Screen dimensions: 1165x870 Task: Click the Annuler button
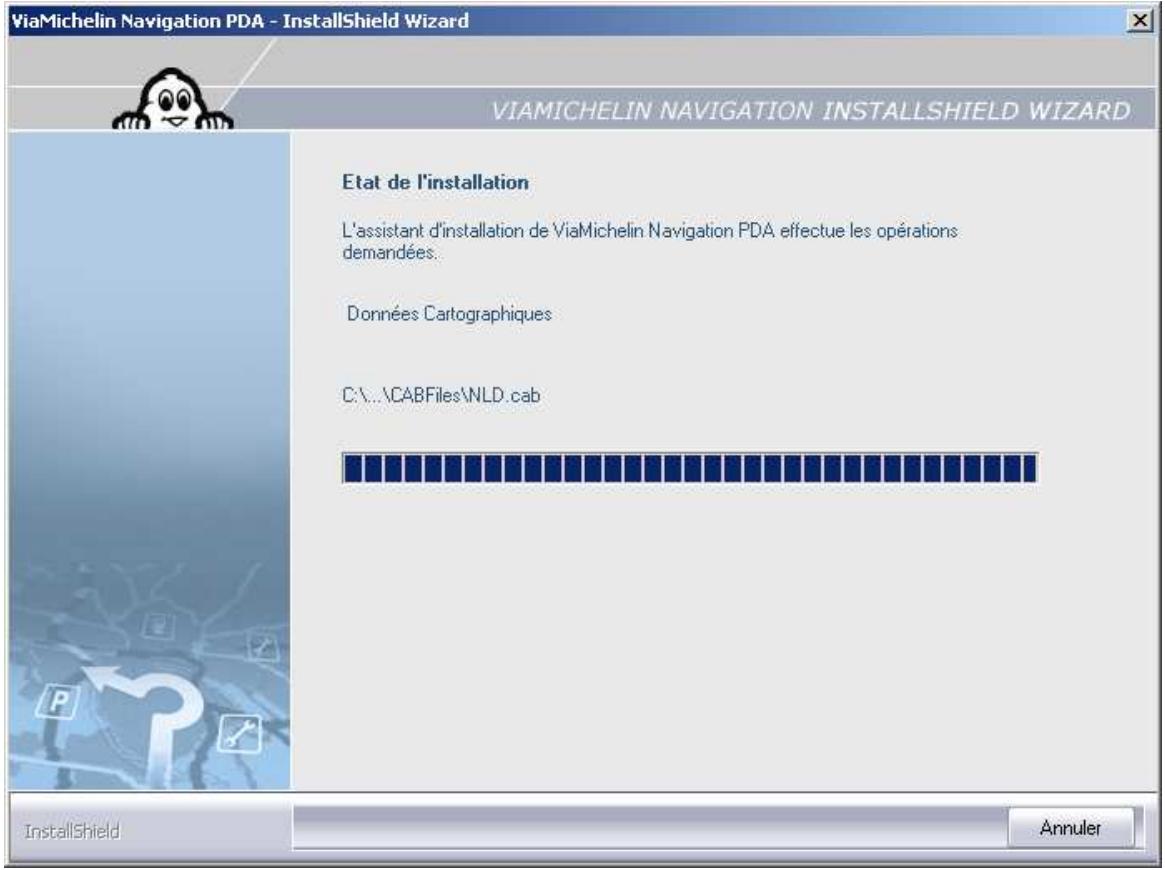pos(1071,828)
